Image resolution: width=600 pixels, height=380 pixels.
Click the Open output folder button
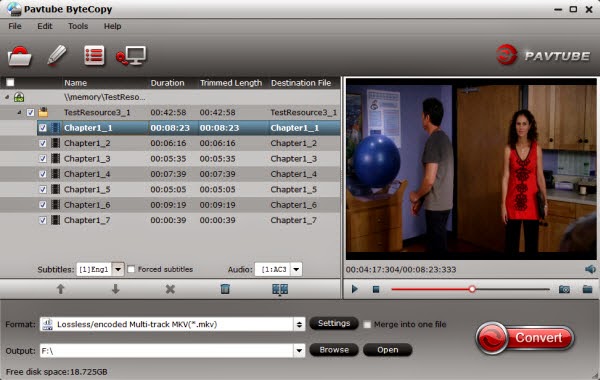click(388, 350)
